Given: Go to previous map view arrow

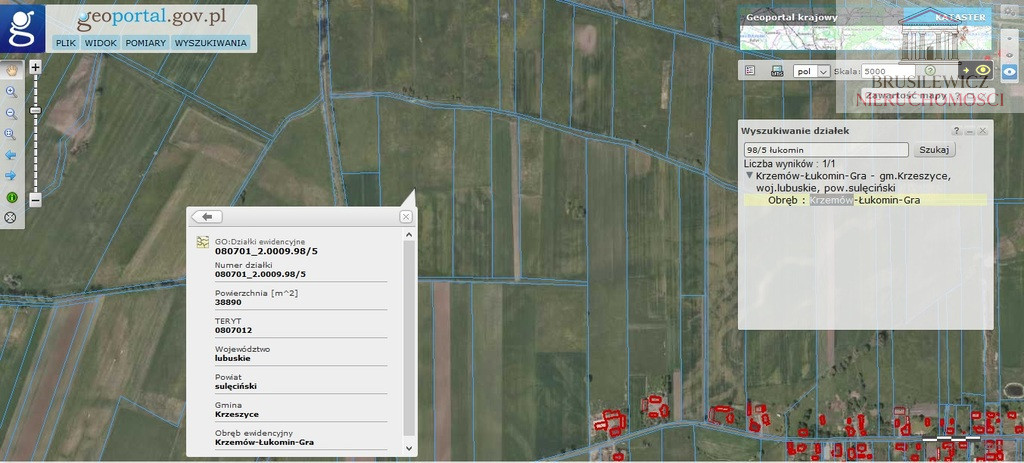Looking at the screenshot, I should tap(10, 155).
